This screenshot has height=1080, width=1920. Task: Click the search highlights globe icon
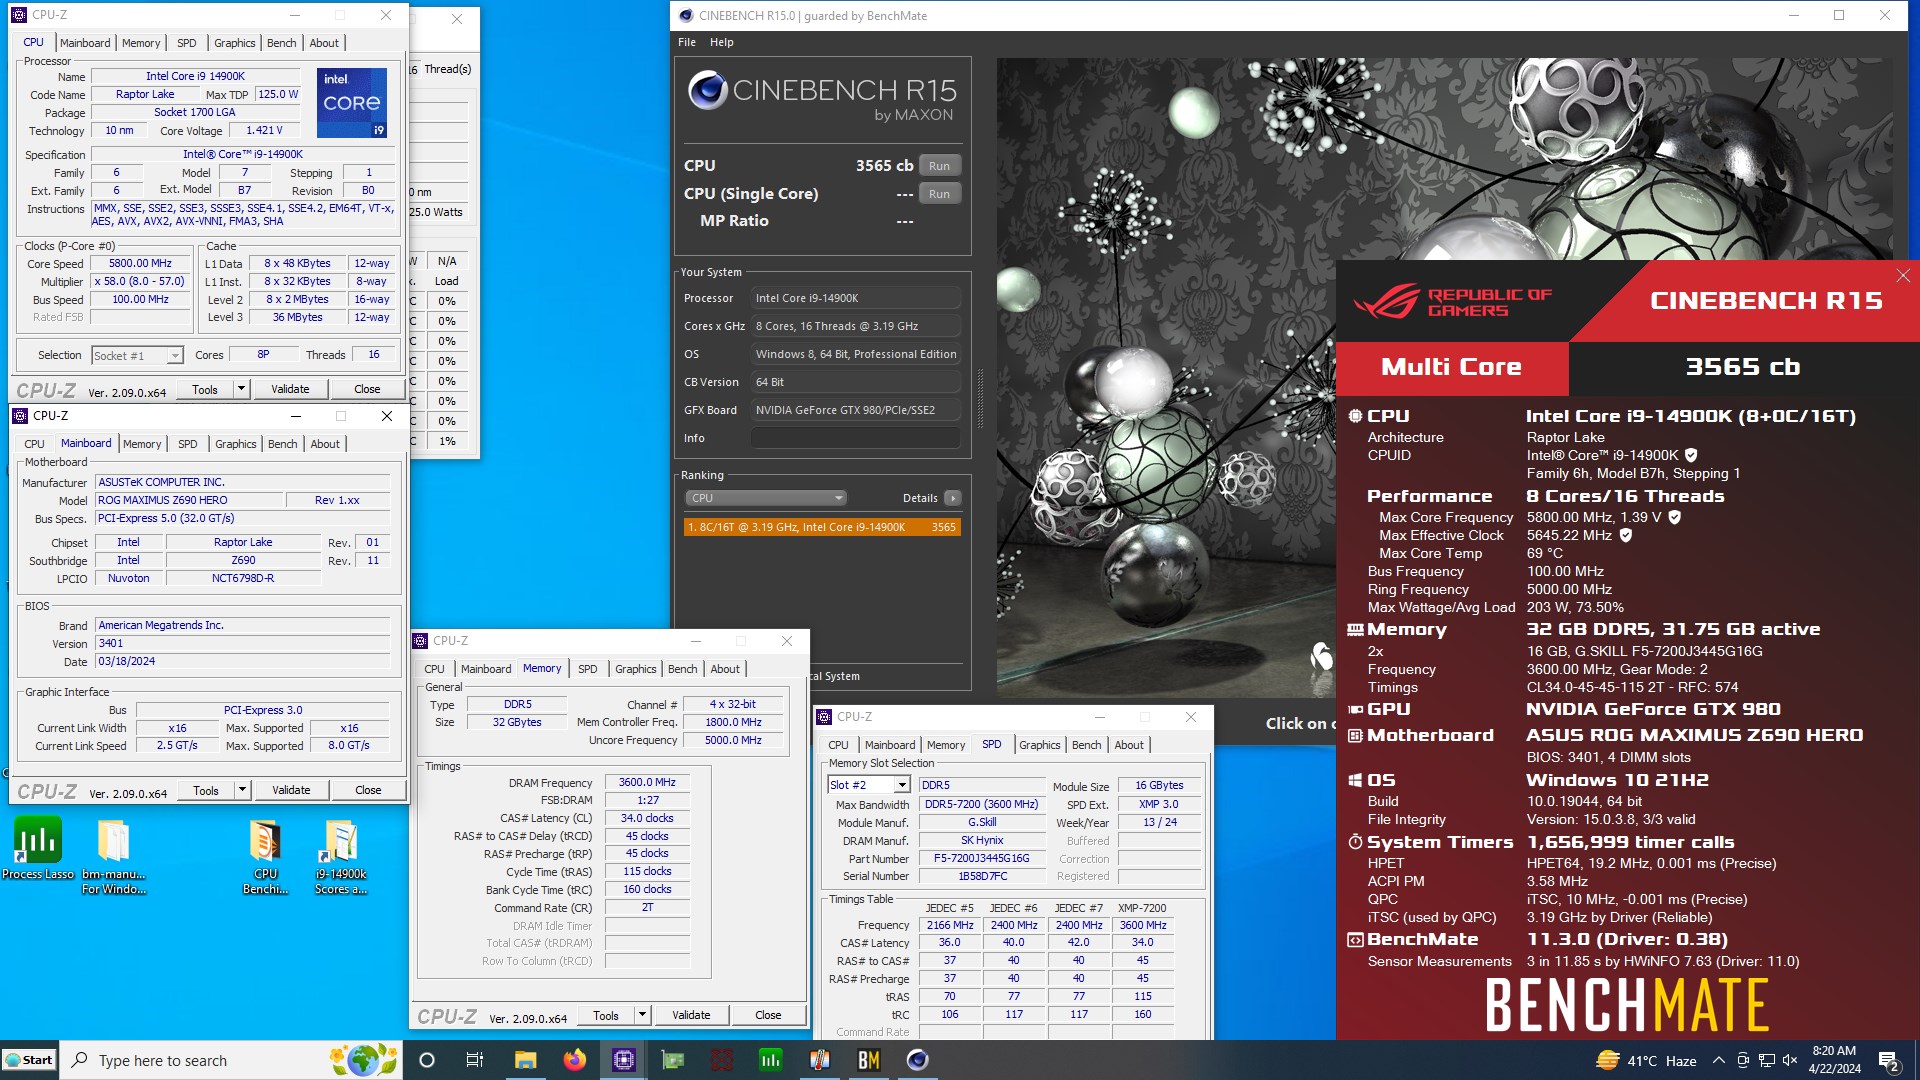click(364, 1060)
